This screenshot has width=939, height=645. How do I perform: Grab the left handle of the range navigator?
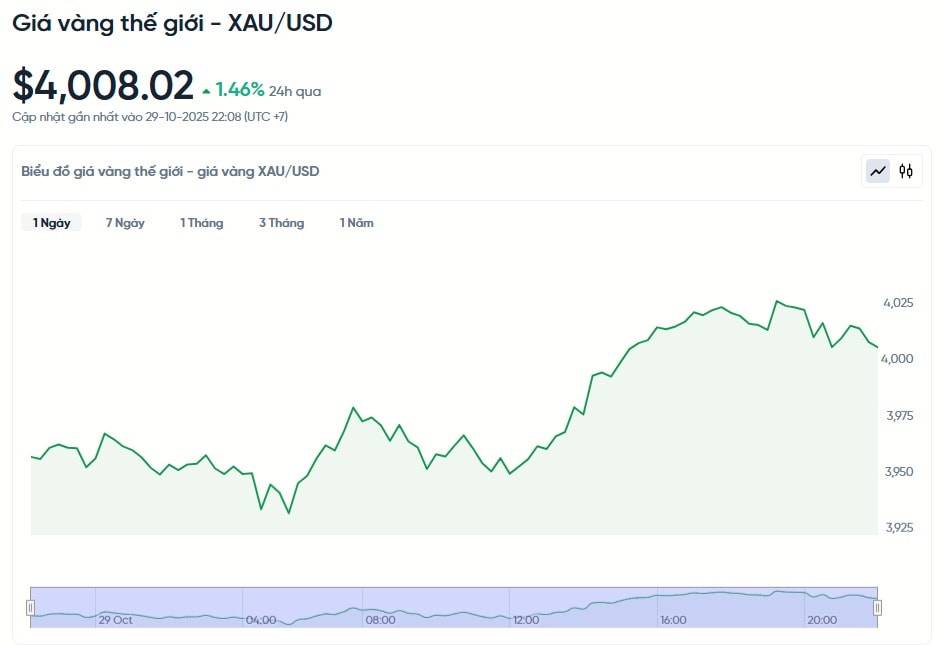pyautogui.click(x=30, y=607)
